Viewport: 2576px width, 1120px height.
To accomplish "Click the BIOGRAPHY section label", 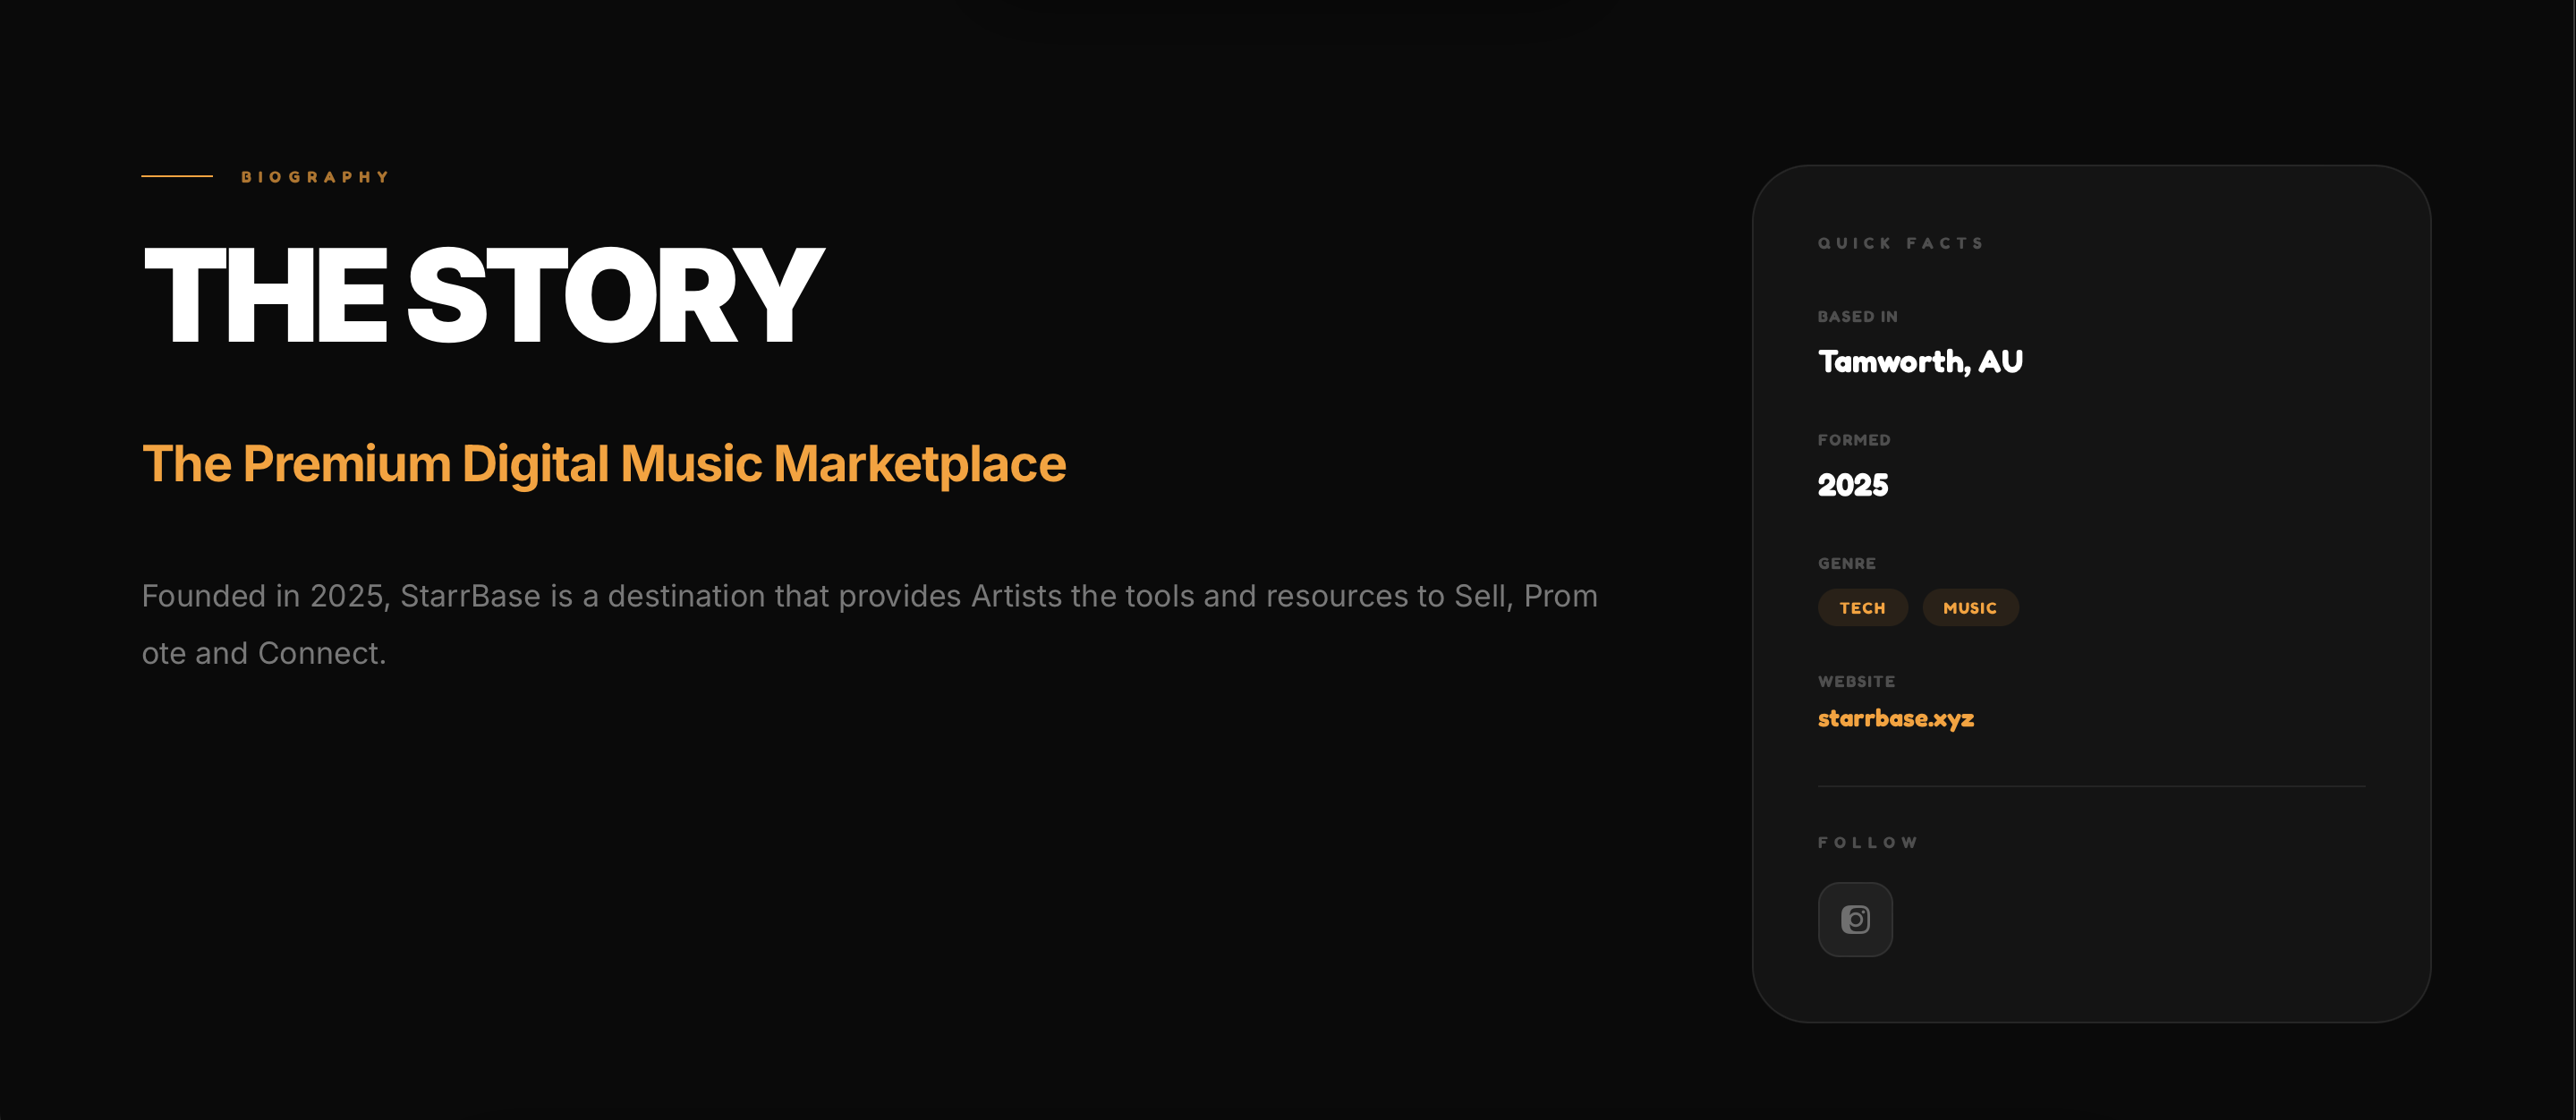I will coord(315,177).
